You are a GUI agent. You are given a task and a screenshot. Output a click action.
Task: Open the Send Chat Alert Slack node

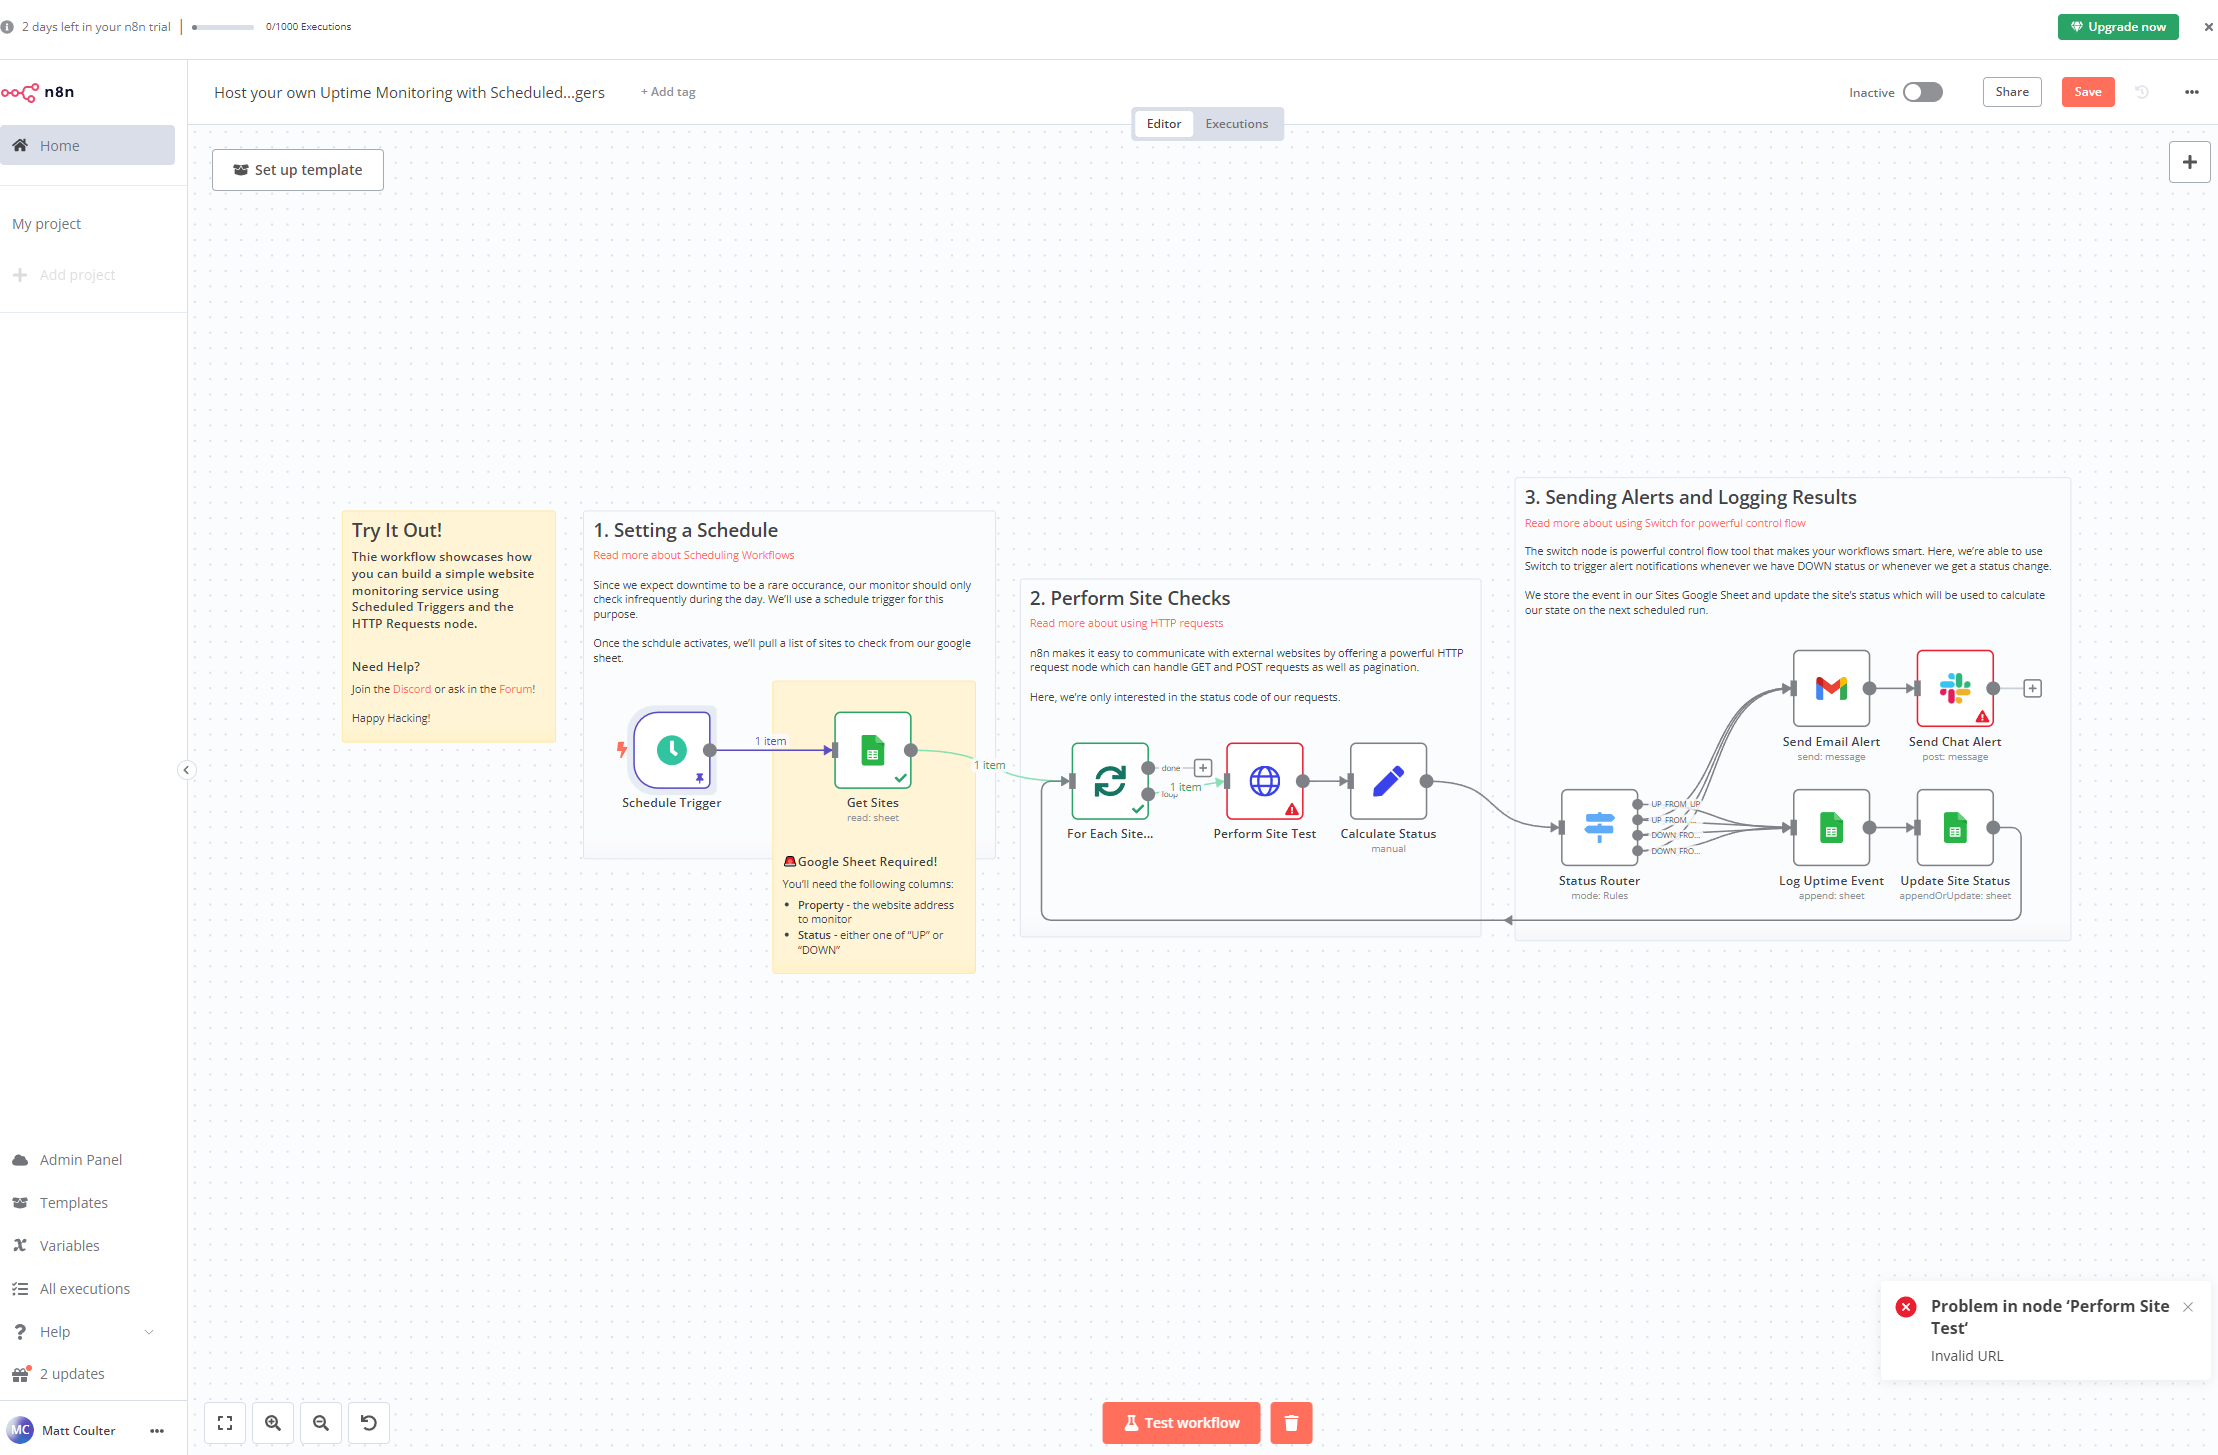1955,688
